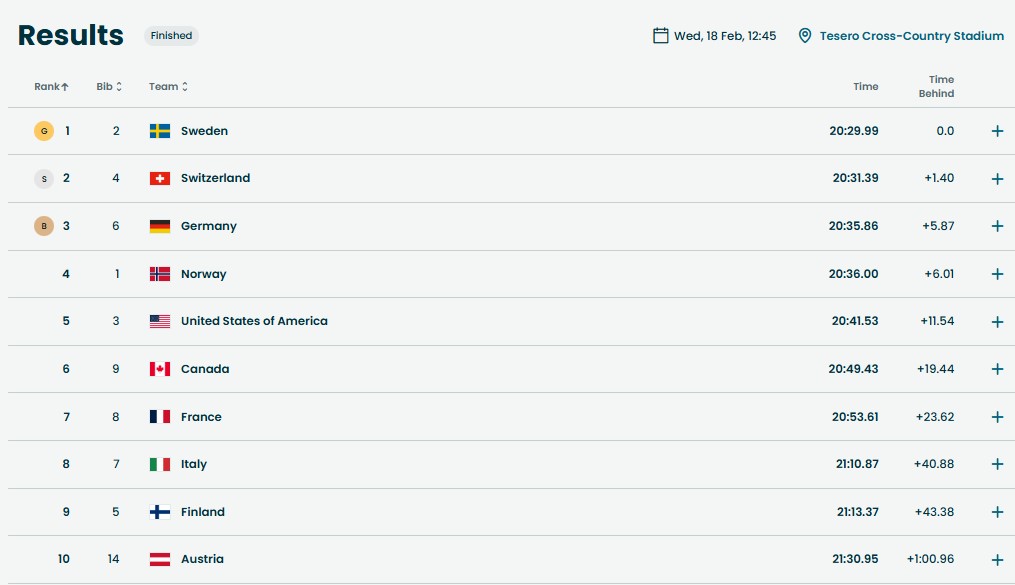Click the location pin icon
The image size is (1015, 585).
(x=805, y=36)
